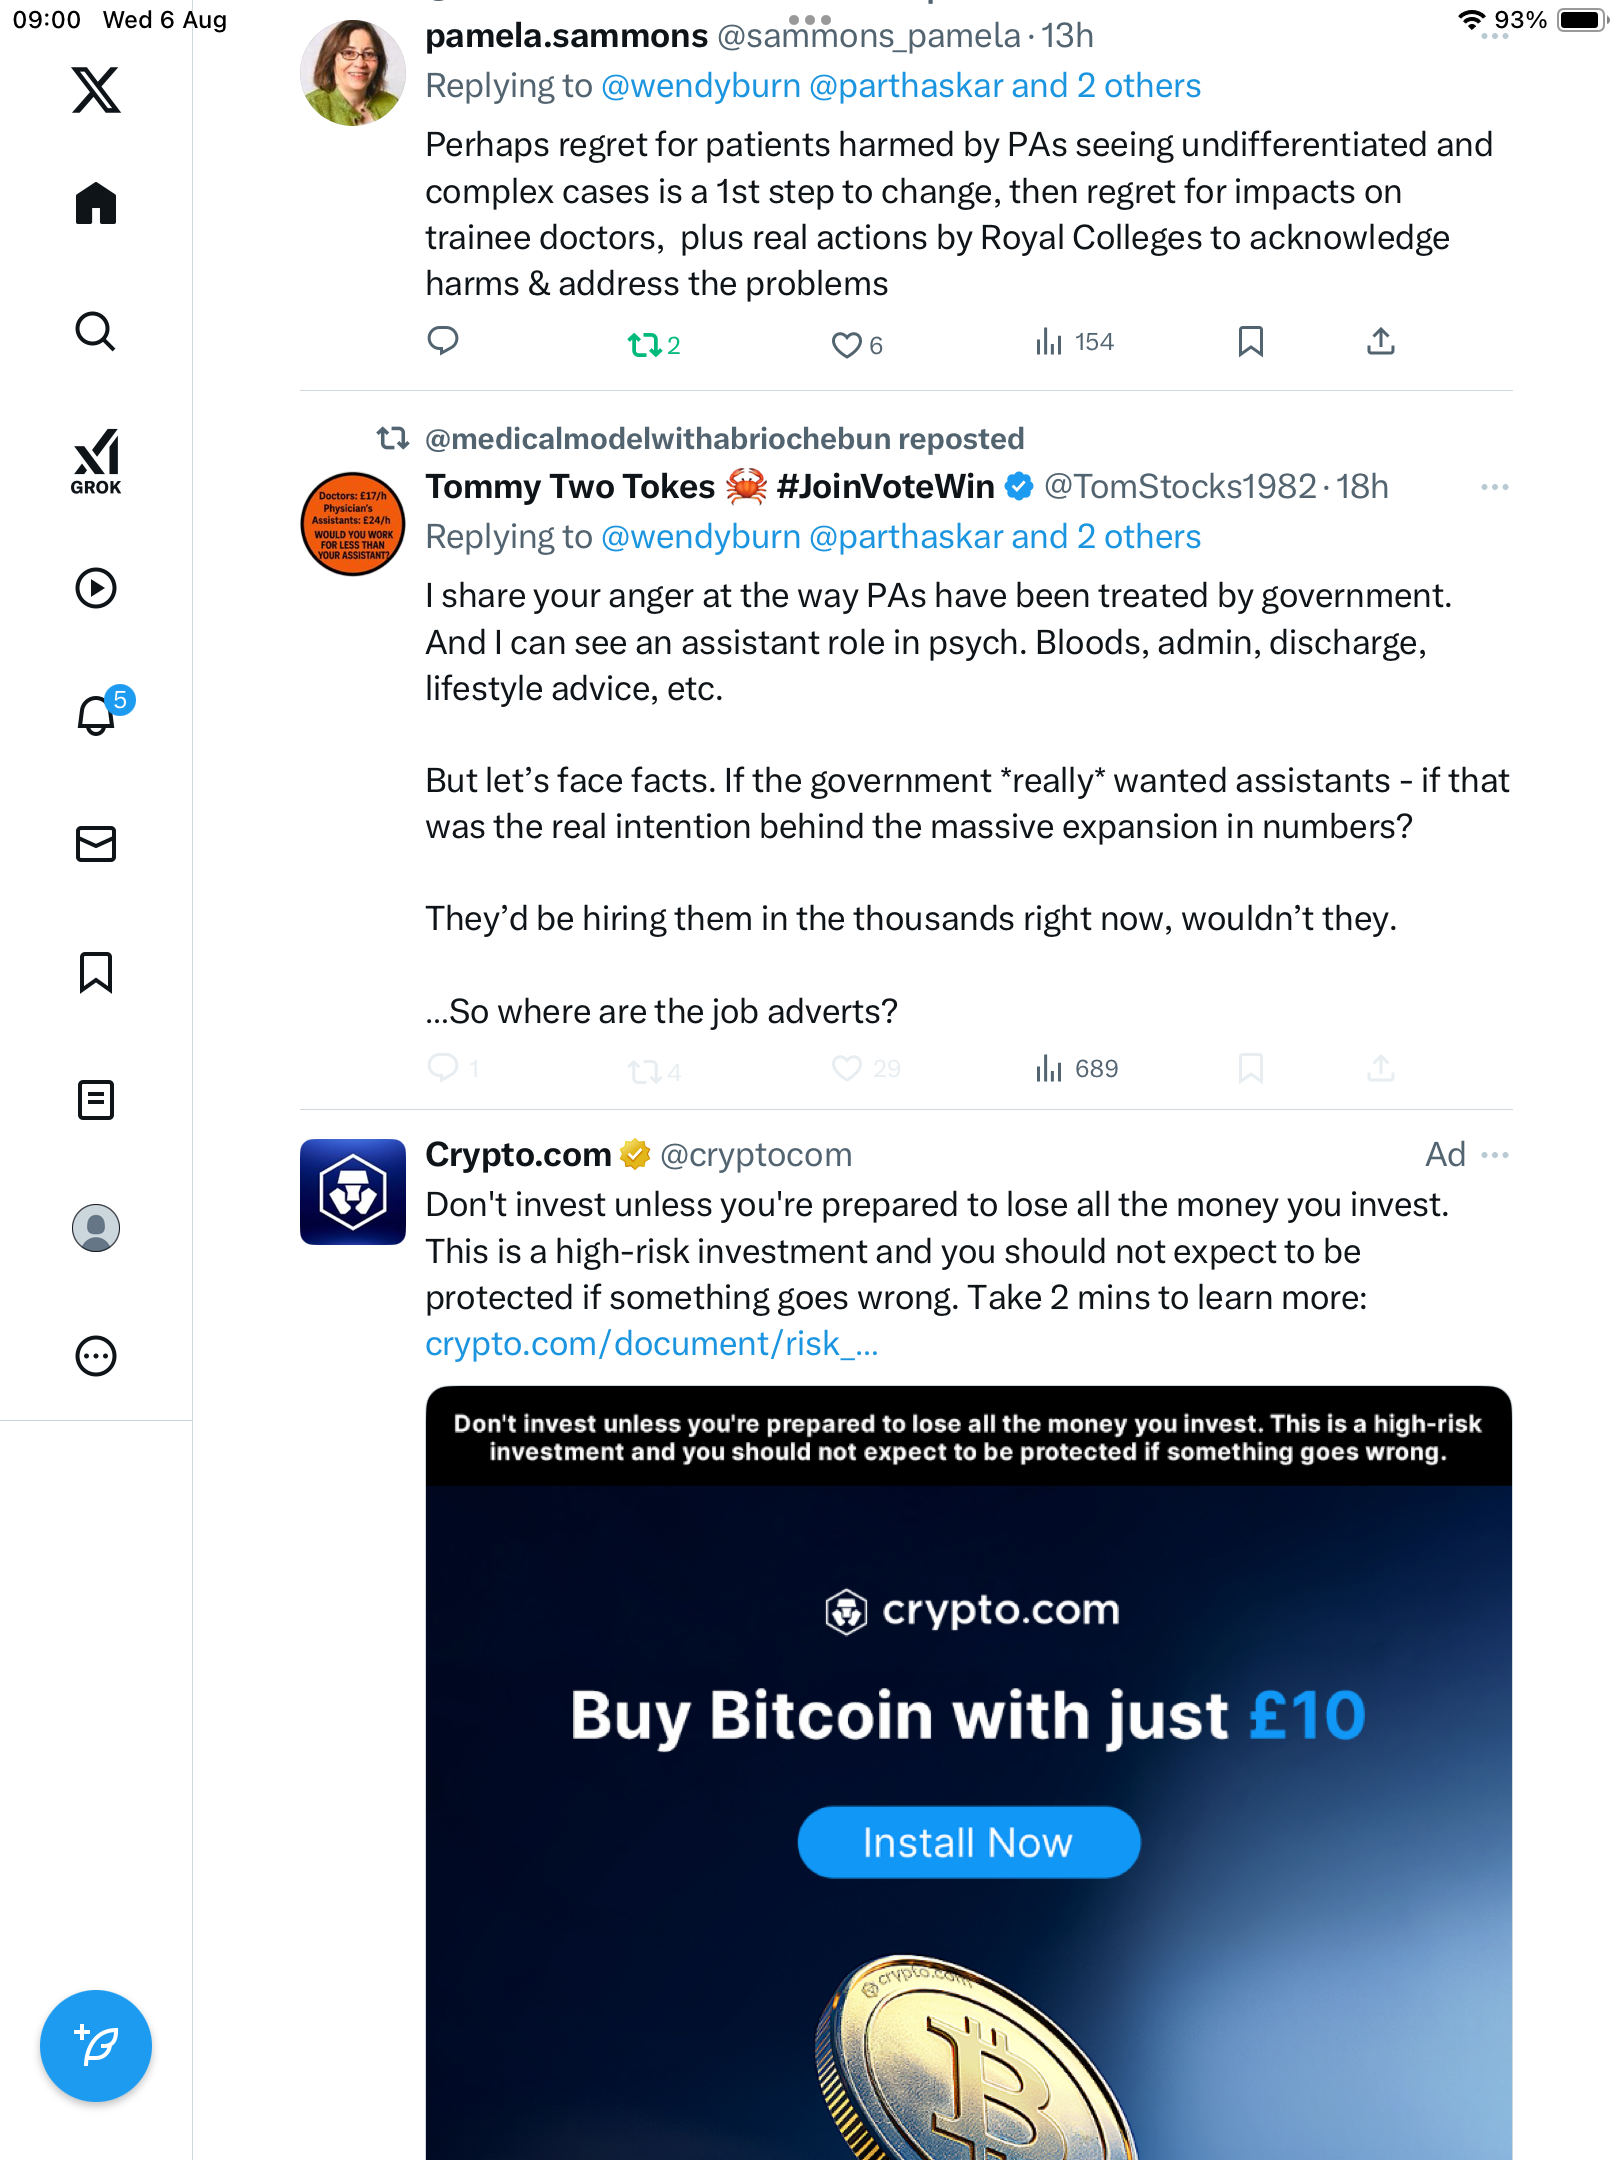This screenshot has height=2160, width=1620.
Task: Share pamela.sammons' reply
Action: [x=1380, y=342]
